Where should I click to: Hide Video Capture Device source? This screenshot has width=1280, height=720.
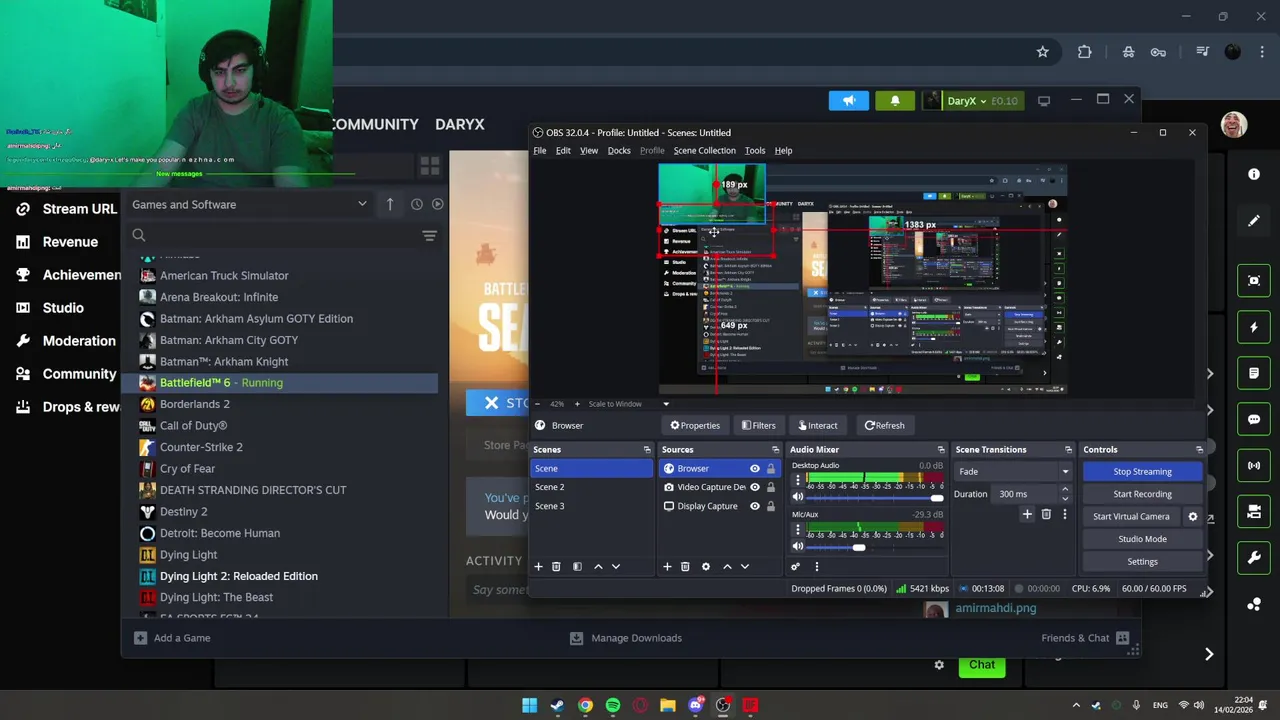755,487
